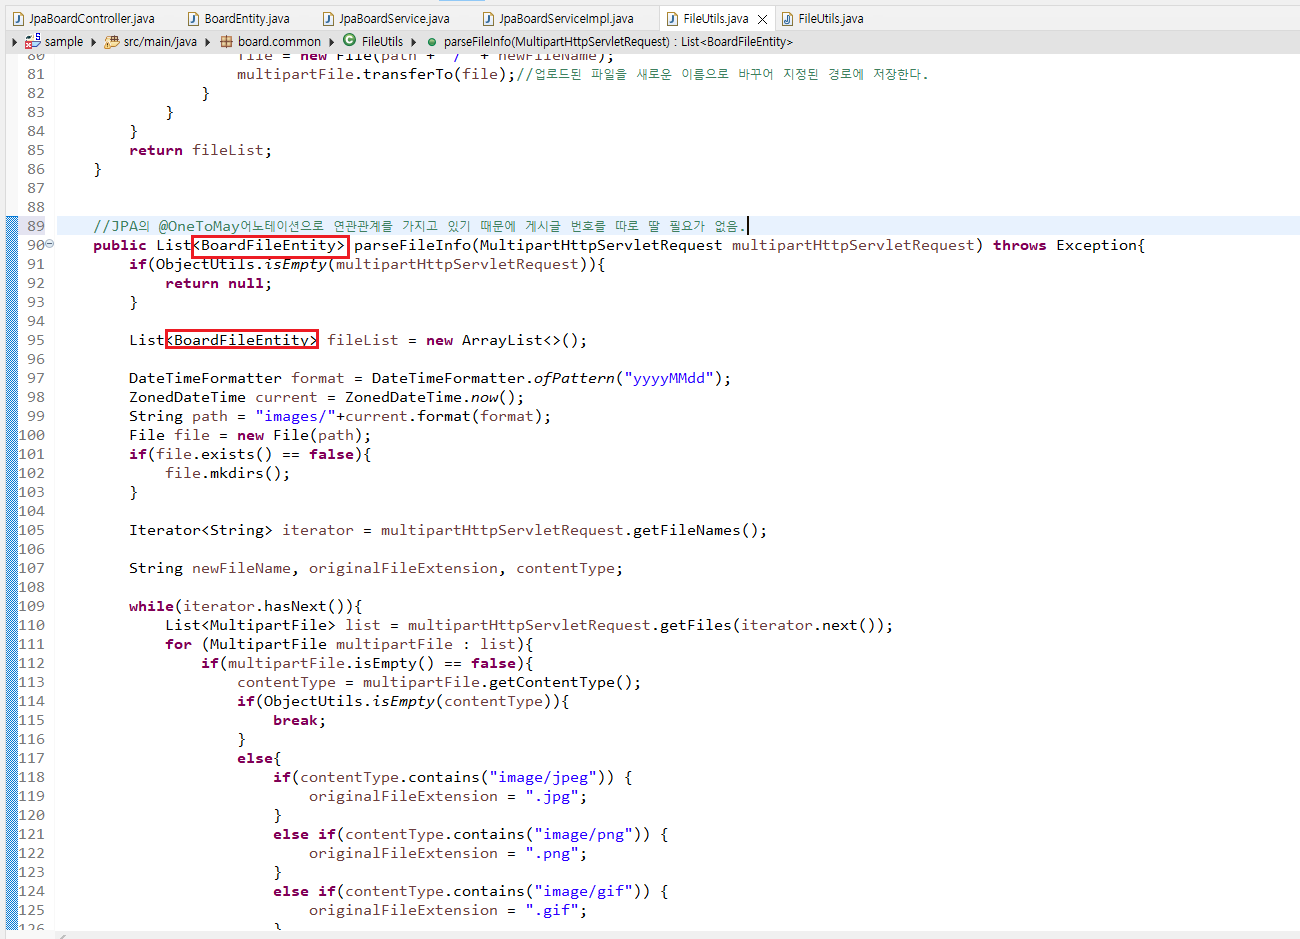Expand the breadcrumb arrow after board.common
This screenshot has width=1300, height=939.
tap(331, 42)
